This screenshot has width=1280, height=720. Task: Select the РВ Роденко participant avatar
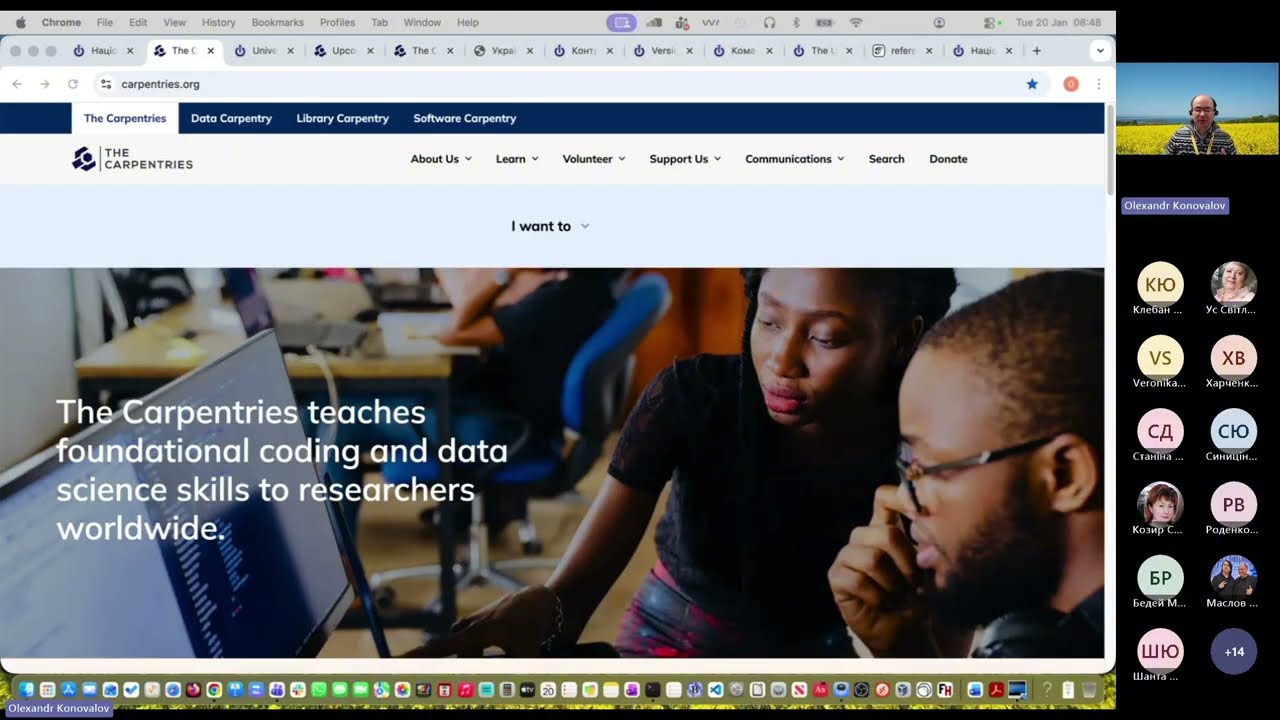1234,505
